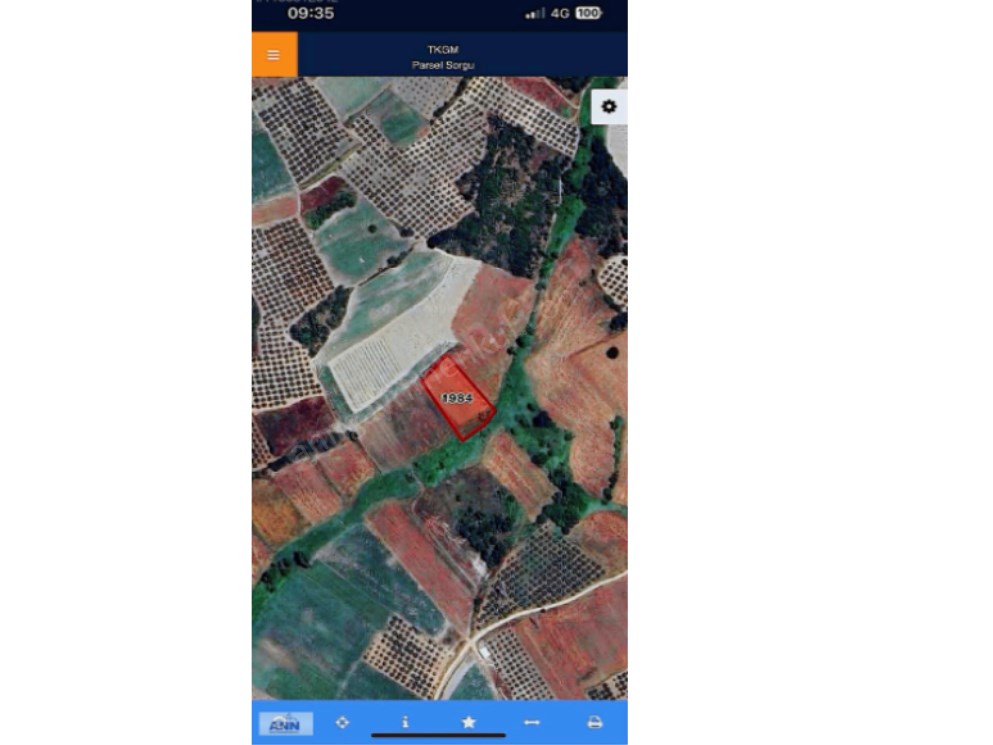Click the TKGM header title
Viewport: 993px width, 745px height.
point(443,49)
